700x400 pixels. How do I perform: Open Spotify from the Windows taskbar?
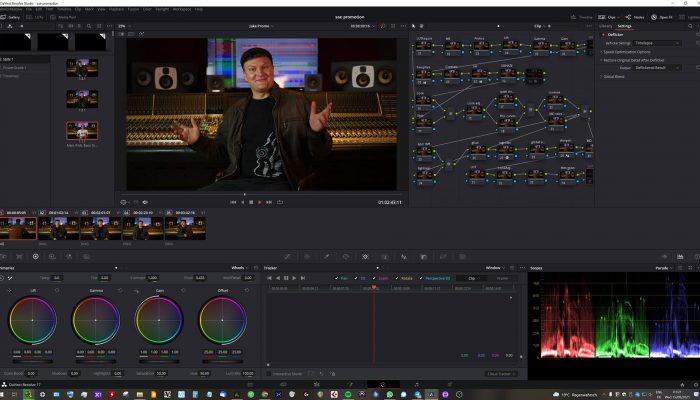point(348,395)
